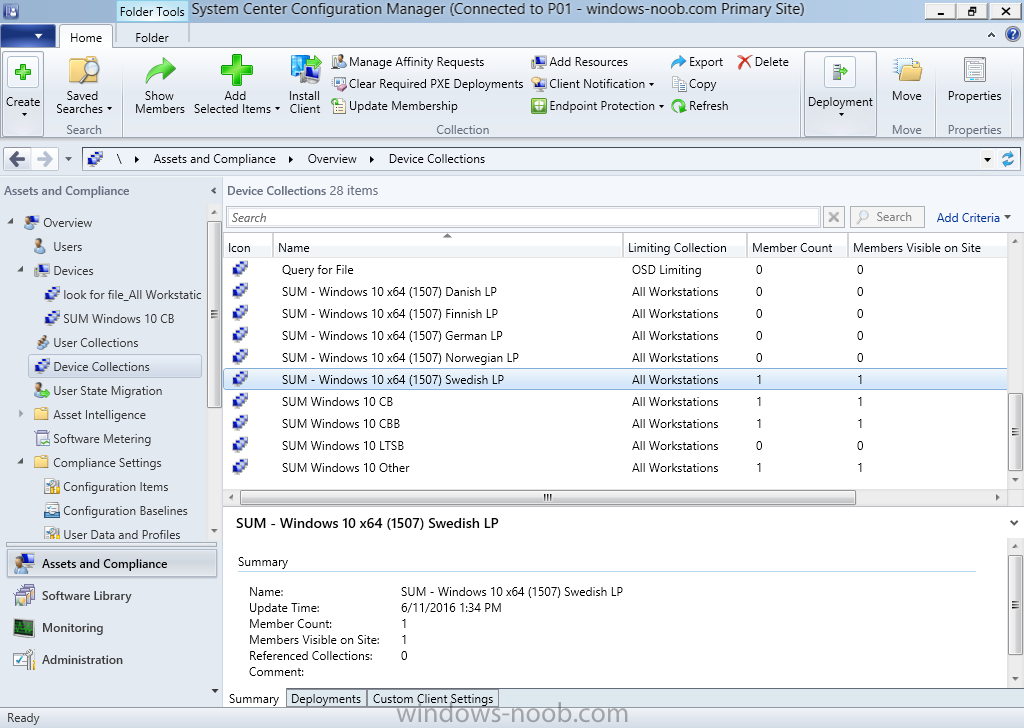
Task: Open Assets and Compliance workspace
Action: tap(112, 563)
